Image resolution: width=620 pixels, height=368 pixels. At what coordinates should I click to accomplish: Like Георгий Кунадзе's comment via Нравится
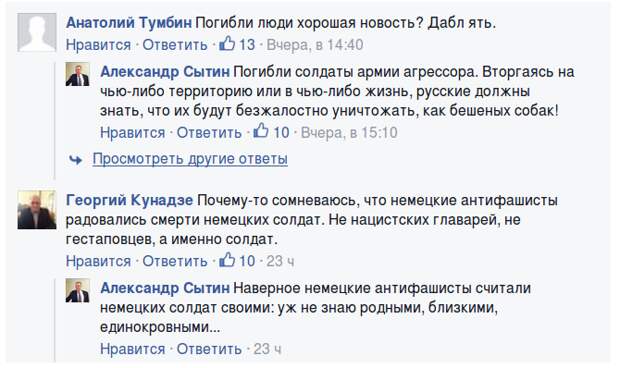[98, 261]
